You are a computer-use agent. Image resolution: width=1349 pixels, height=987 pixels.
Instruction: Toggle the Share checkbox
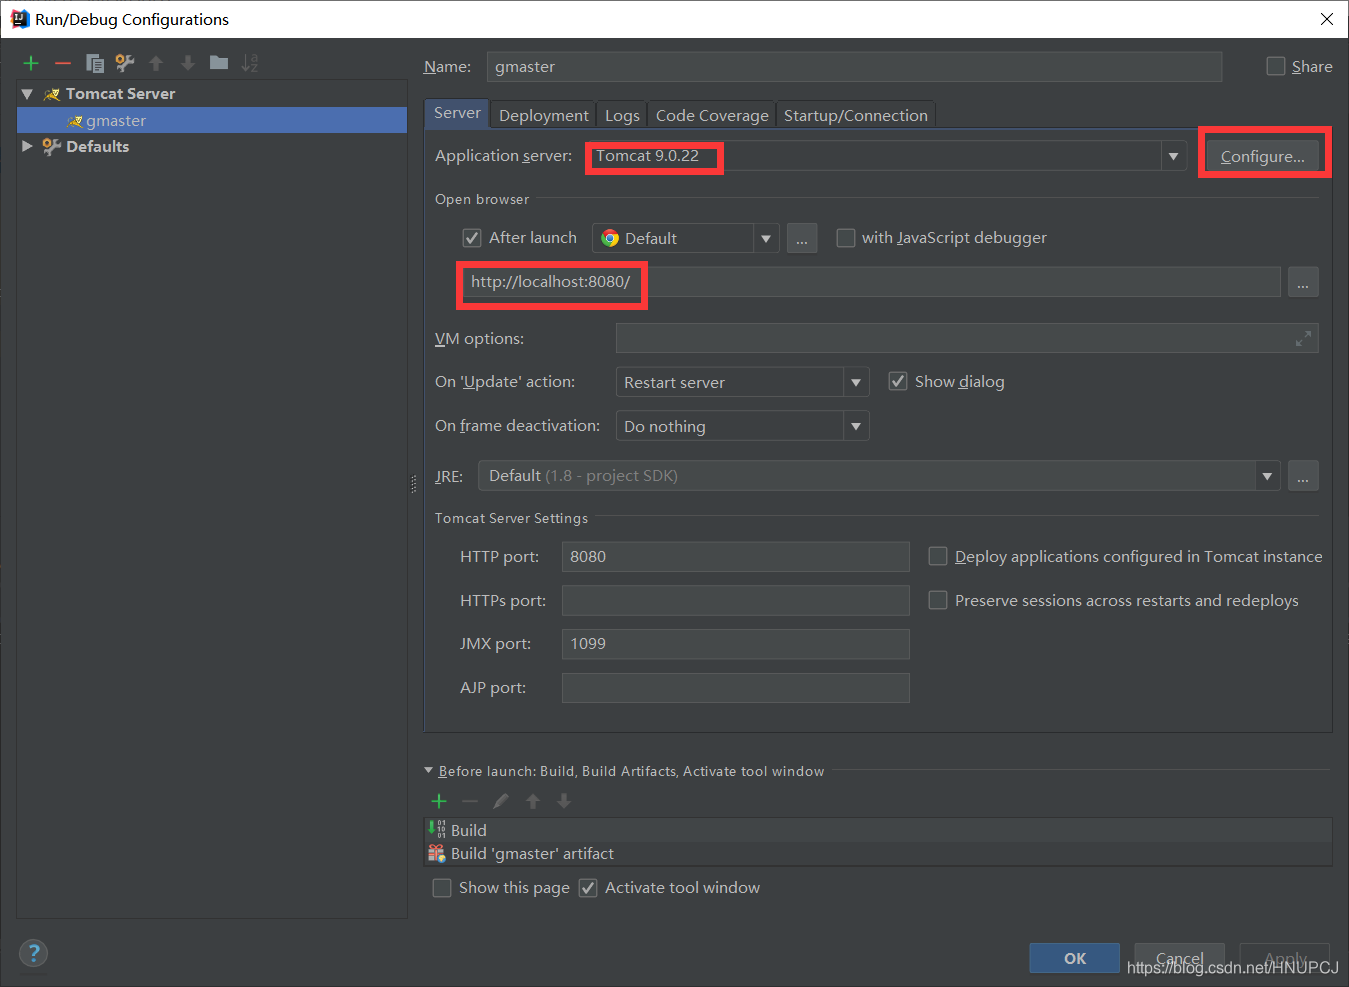(x=1276, y=66)
